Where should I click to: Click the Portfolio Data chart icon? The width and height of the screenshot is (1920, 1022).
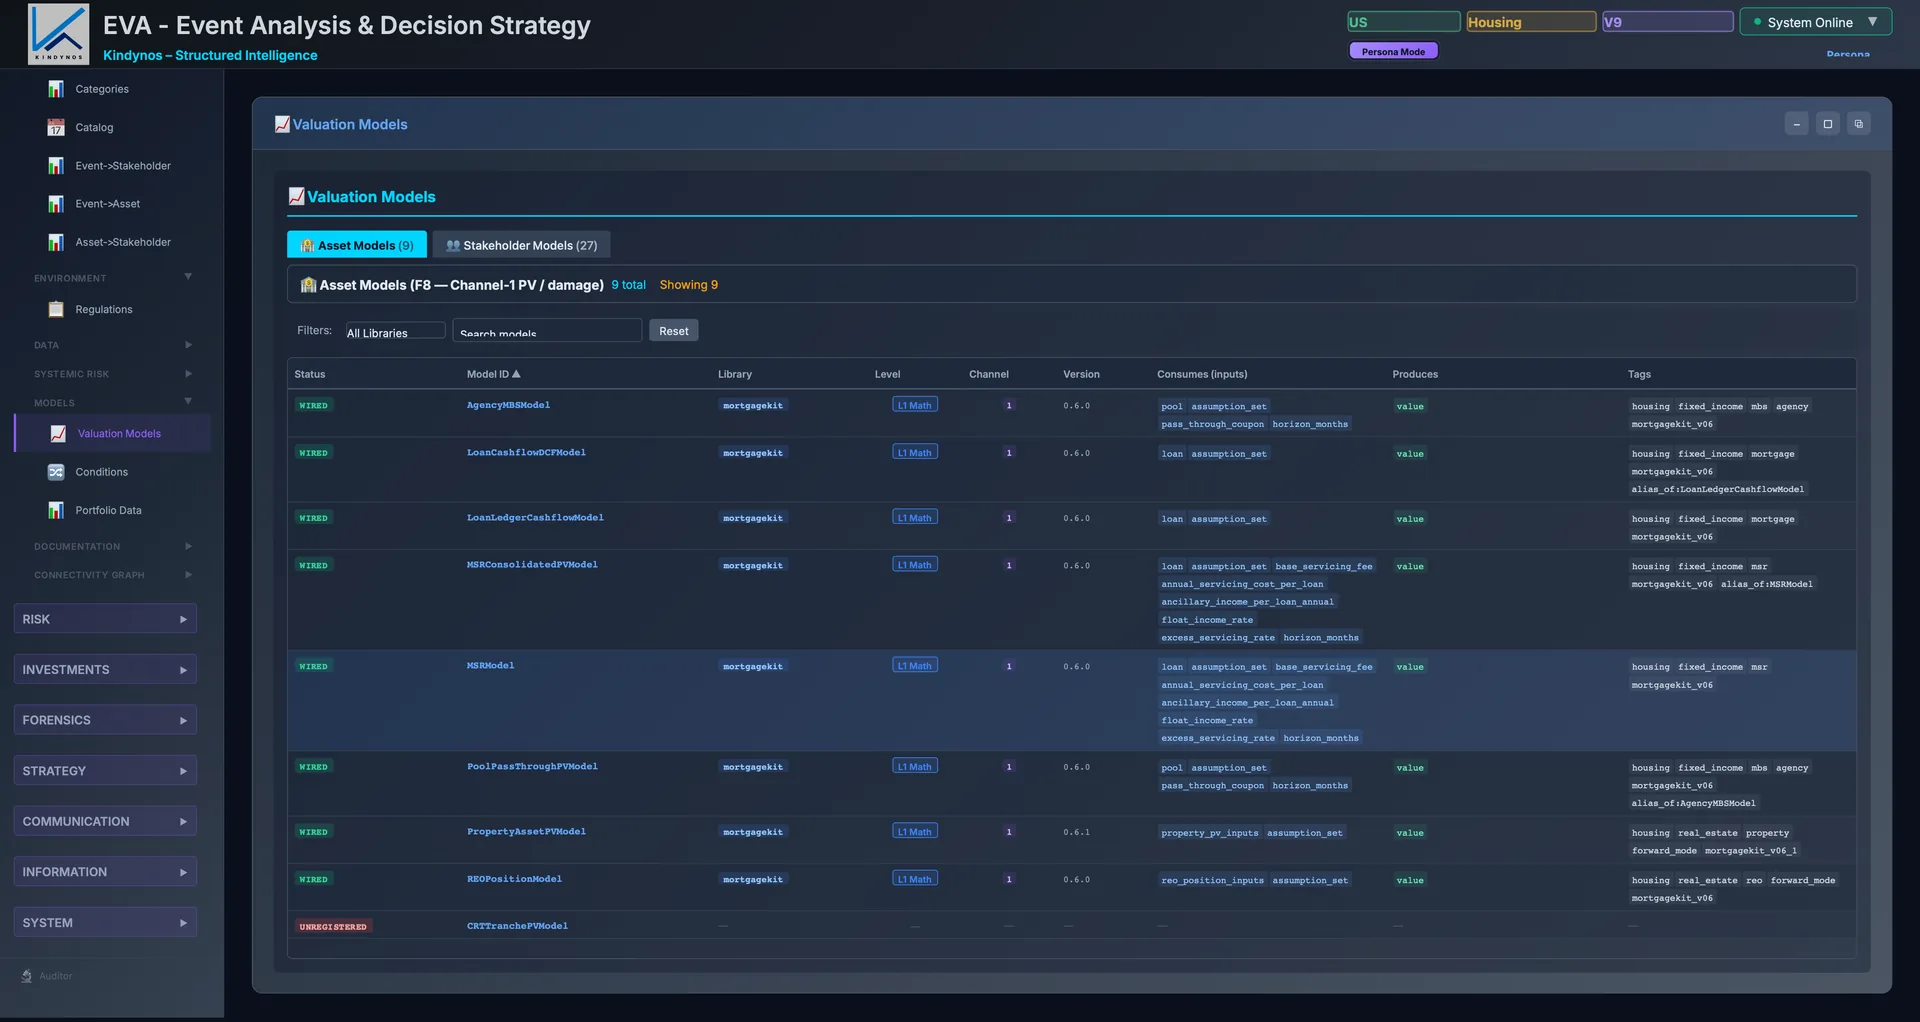tap(56, 510)
